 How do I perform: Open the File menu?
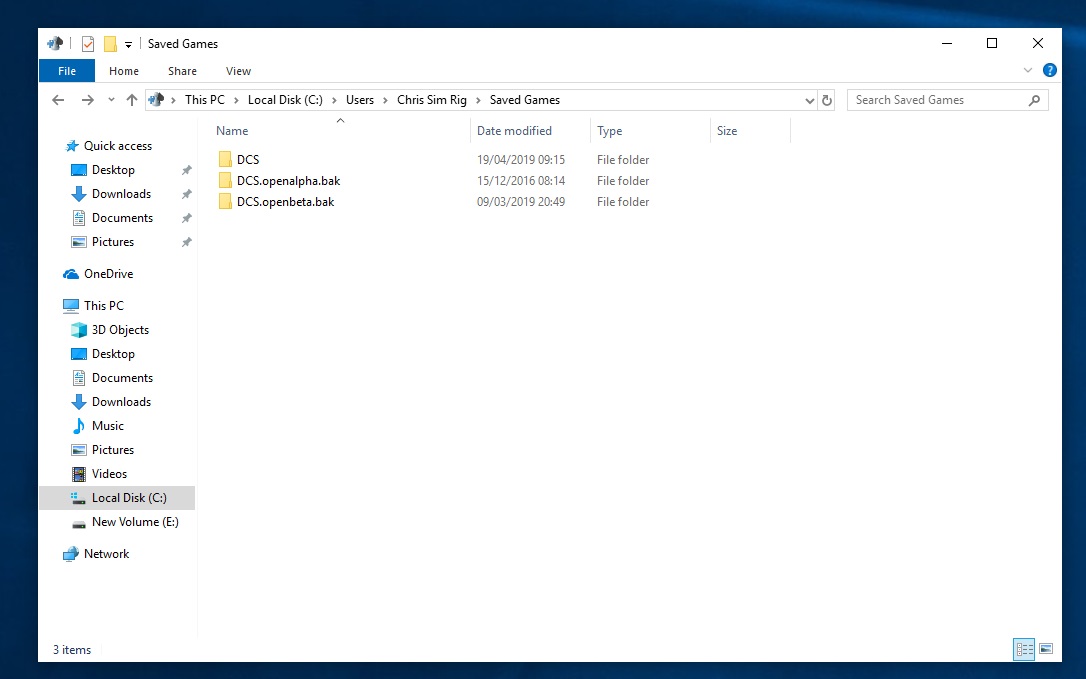pyautogui.click(x=67, y=71)
